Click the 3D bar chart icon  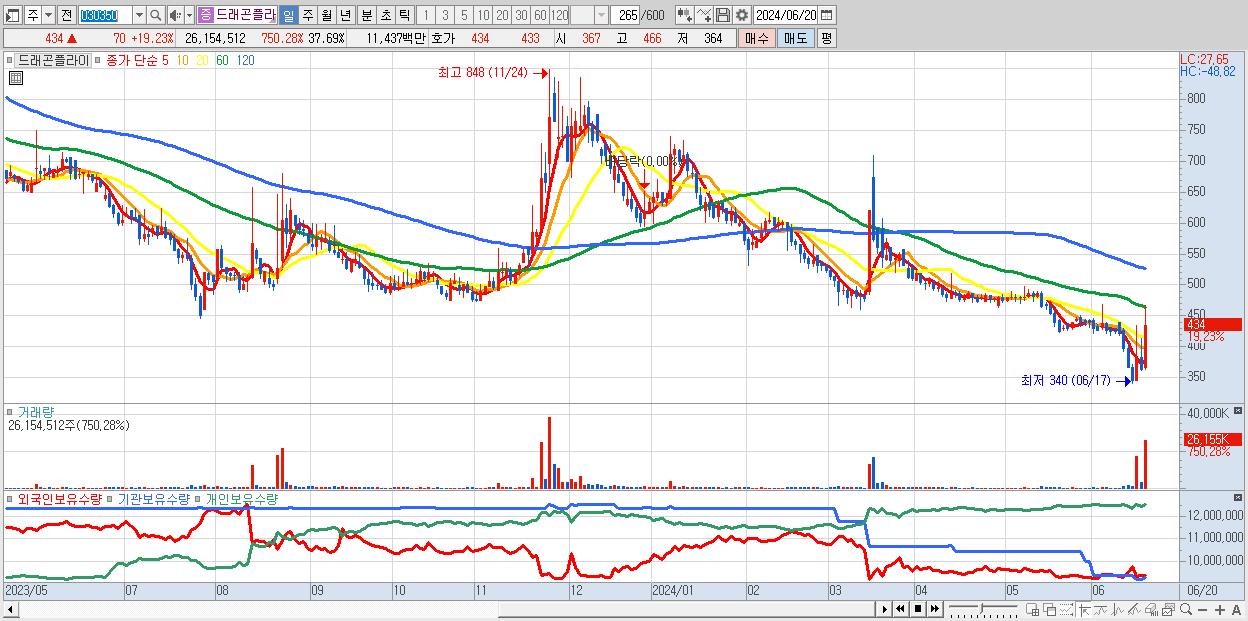coord(1151,609)
